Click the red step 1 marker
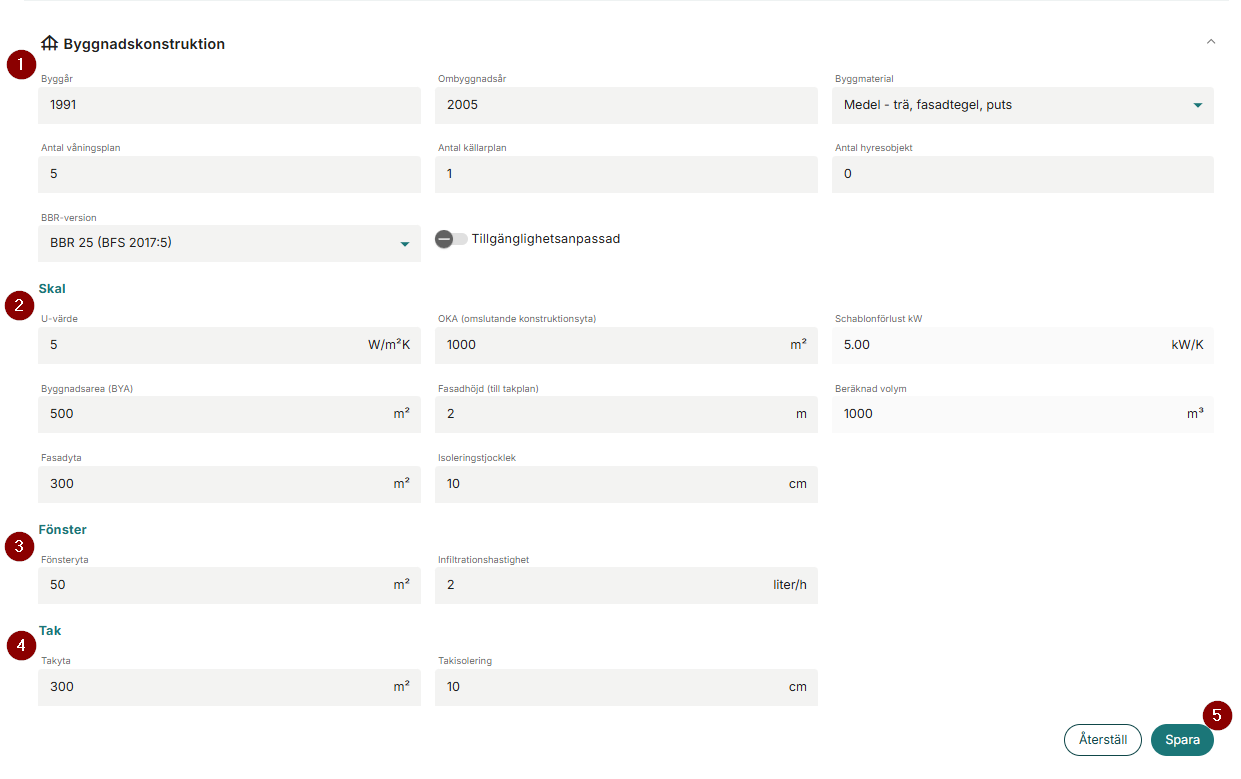The image size is (1241, 779). [19, 65]
